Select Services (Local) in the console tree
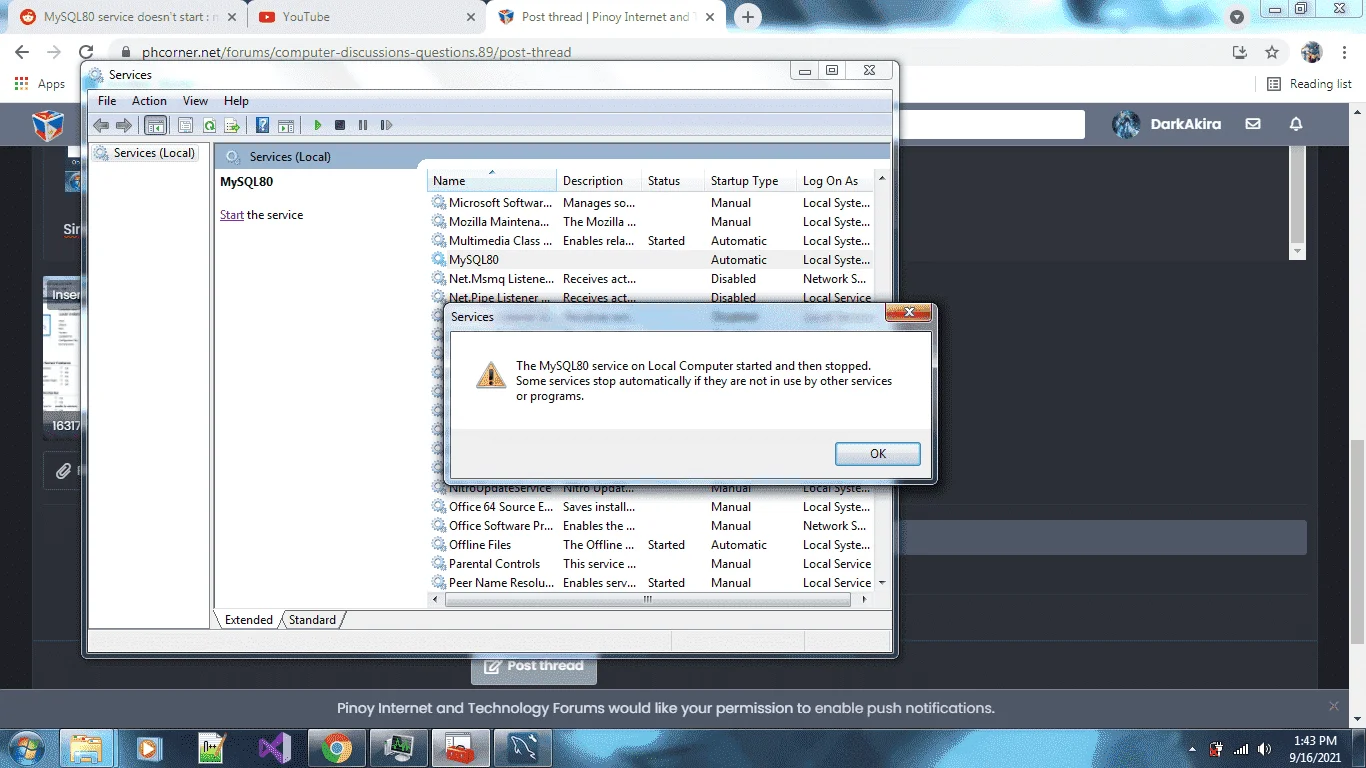 point(154,153)
